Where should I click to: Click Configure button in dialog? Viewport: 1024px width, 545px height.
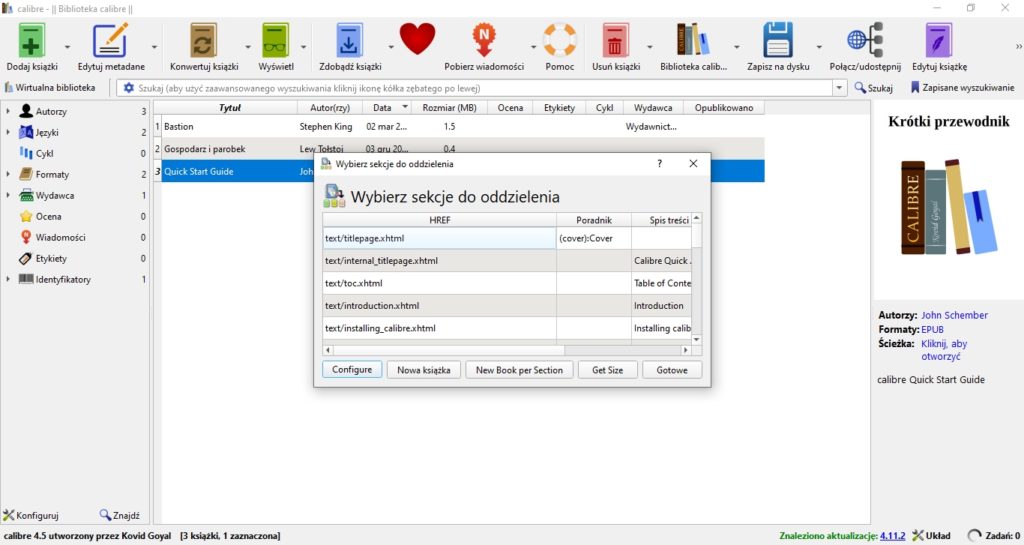[x=351, y=369]
